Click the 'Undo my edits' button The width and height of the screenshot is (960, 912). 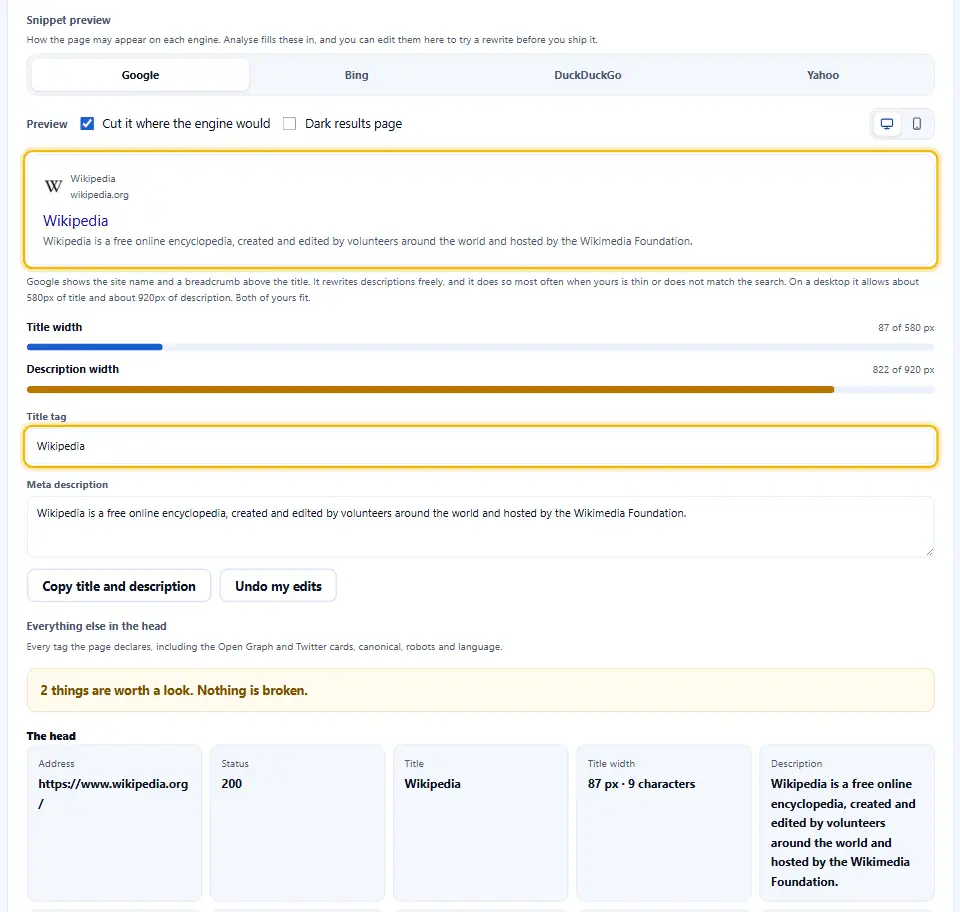point(278,586)
